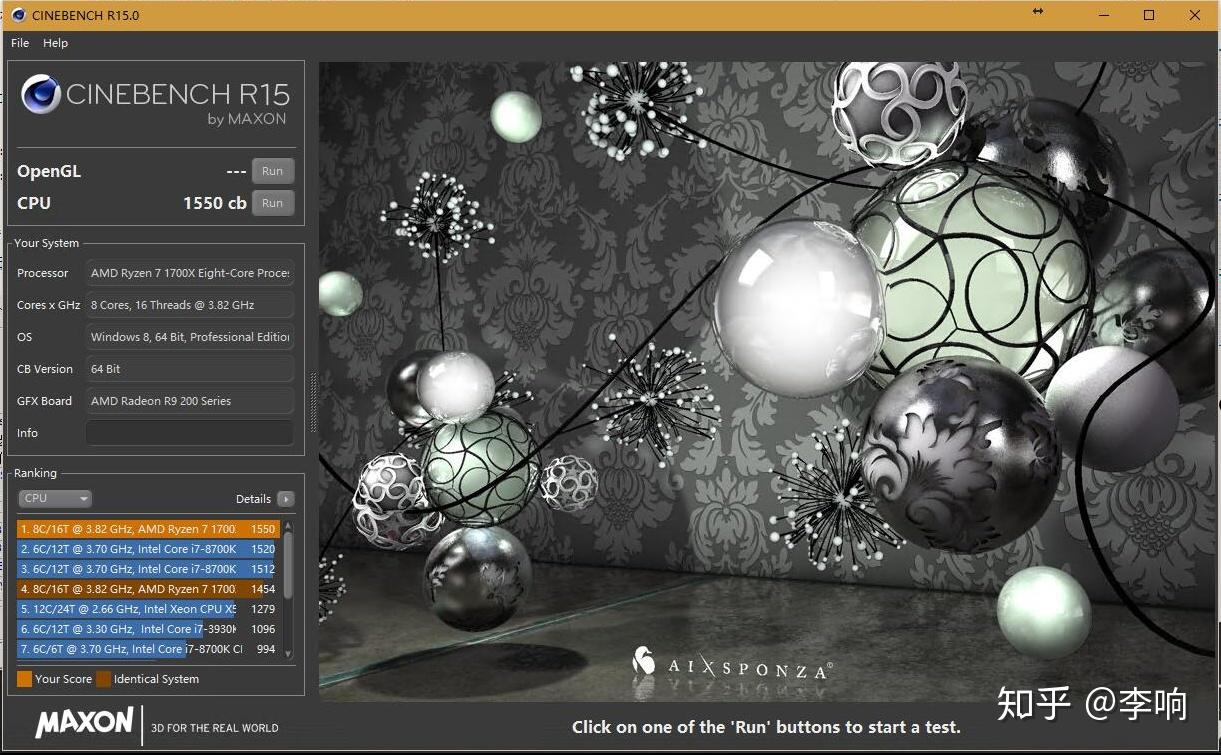Click the Details arrow in the Ranking panel
This screenshot has width=1221, height=755.
[x=287, y=498]
